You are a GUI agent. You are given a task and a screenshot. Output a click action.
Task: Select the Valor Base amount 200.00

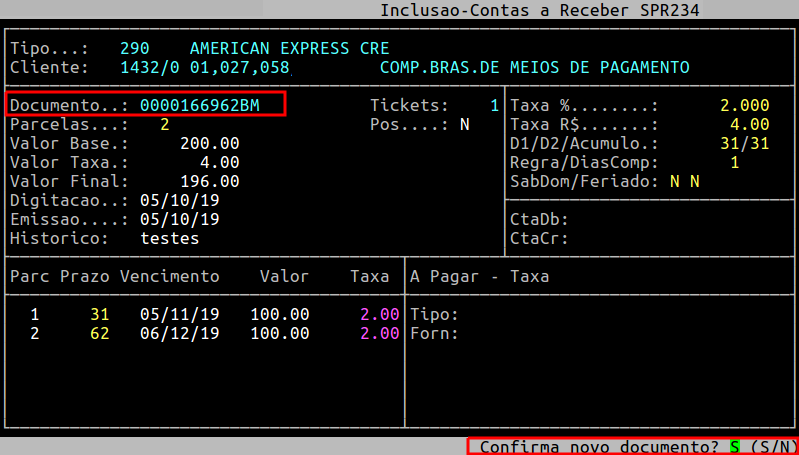tap(209, 144)
